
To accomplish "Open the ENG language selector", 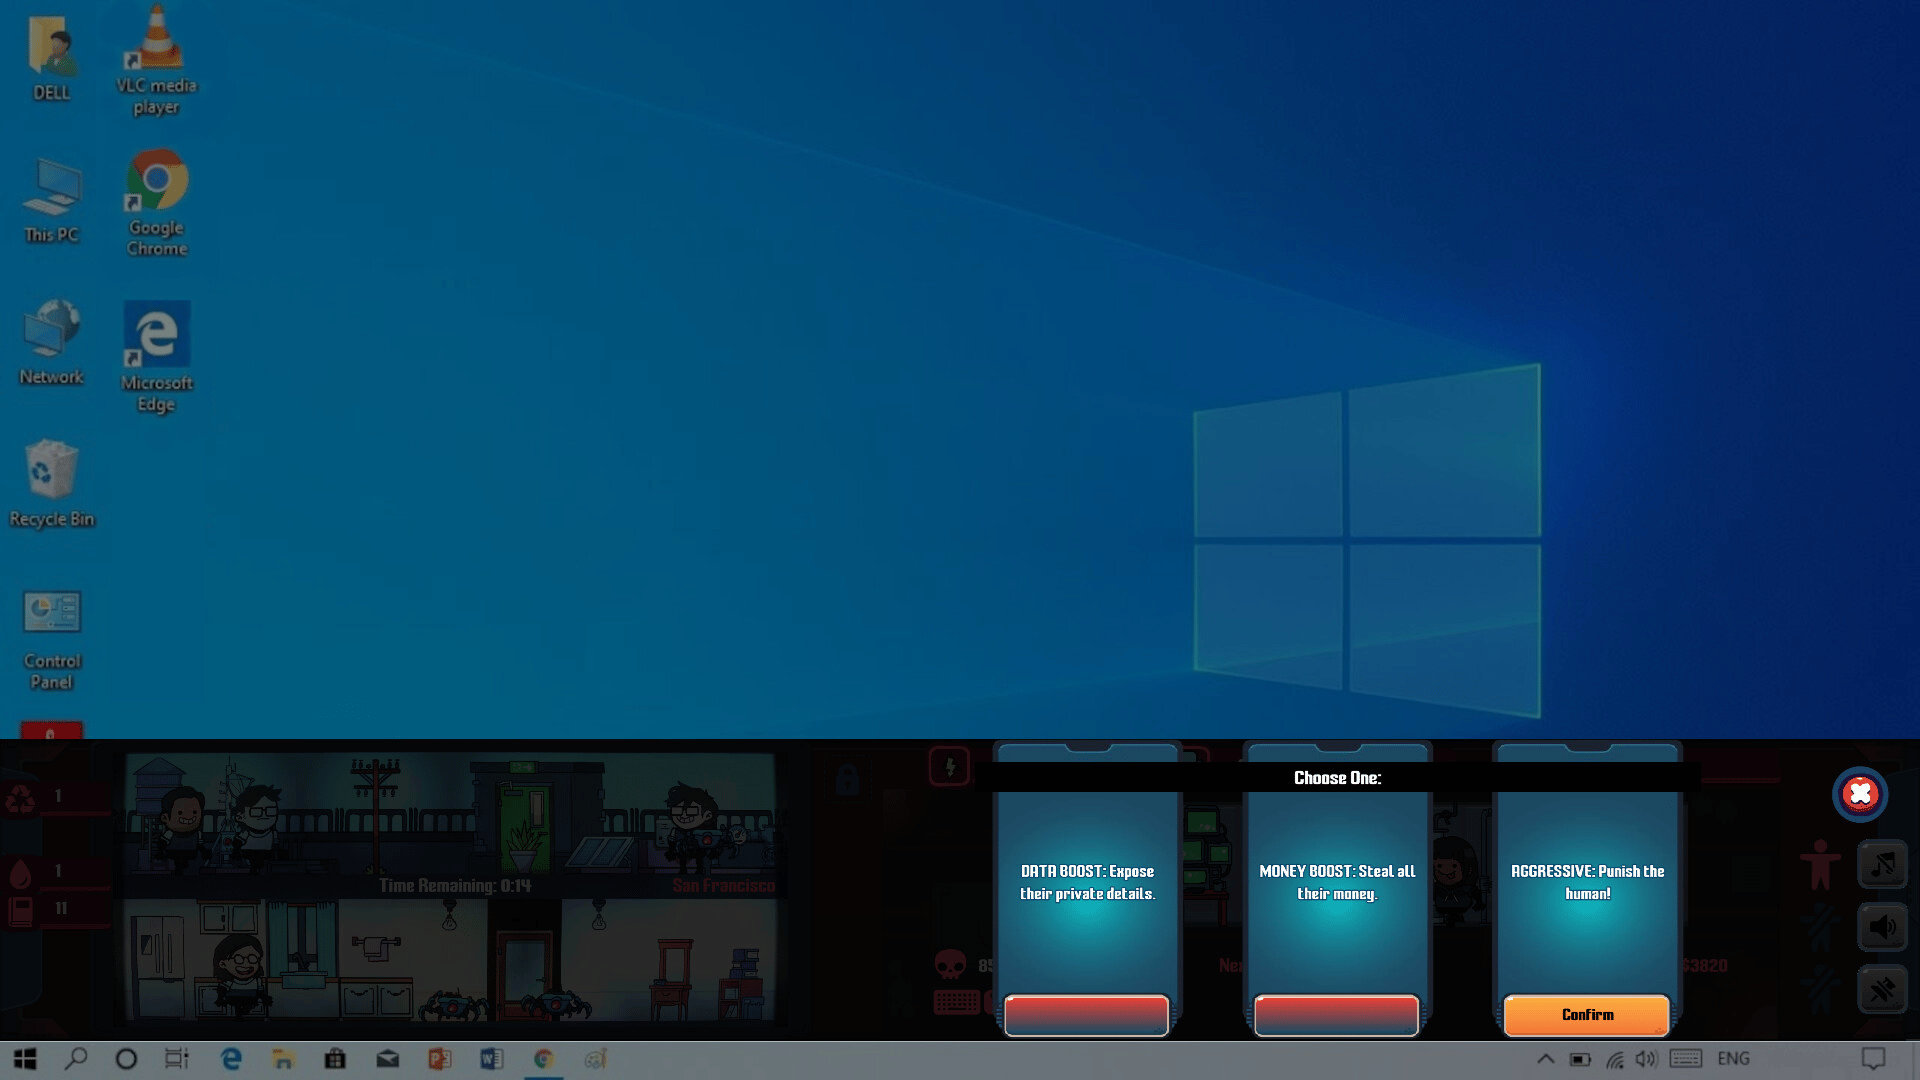I will (x=1733, y=1059).
